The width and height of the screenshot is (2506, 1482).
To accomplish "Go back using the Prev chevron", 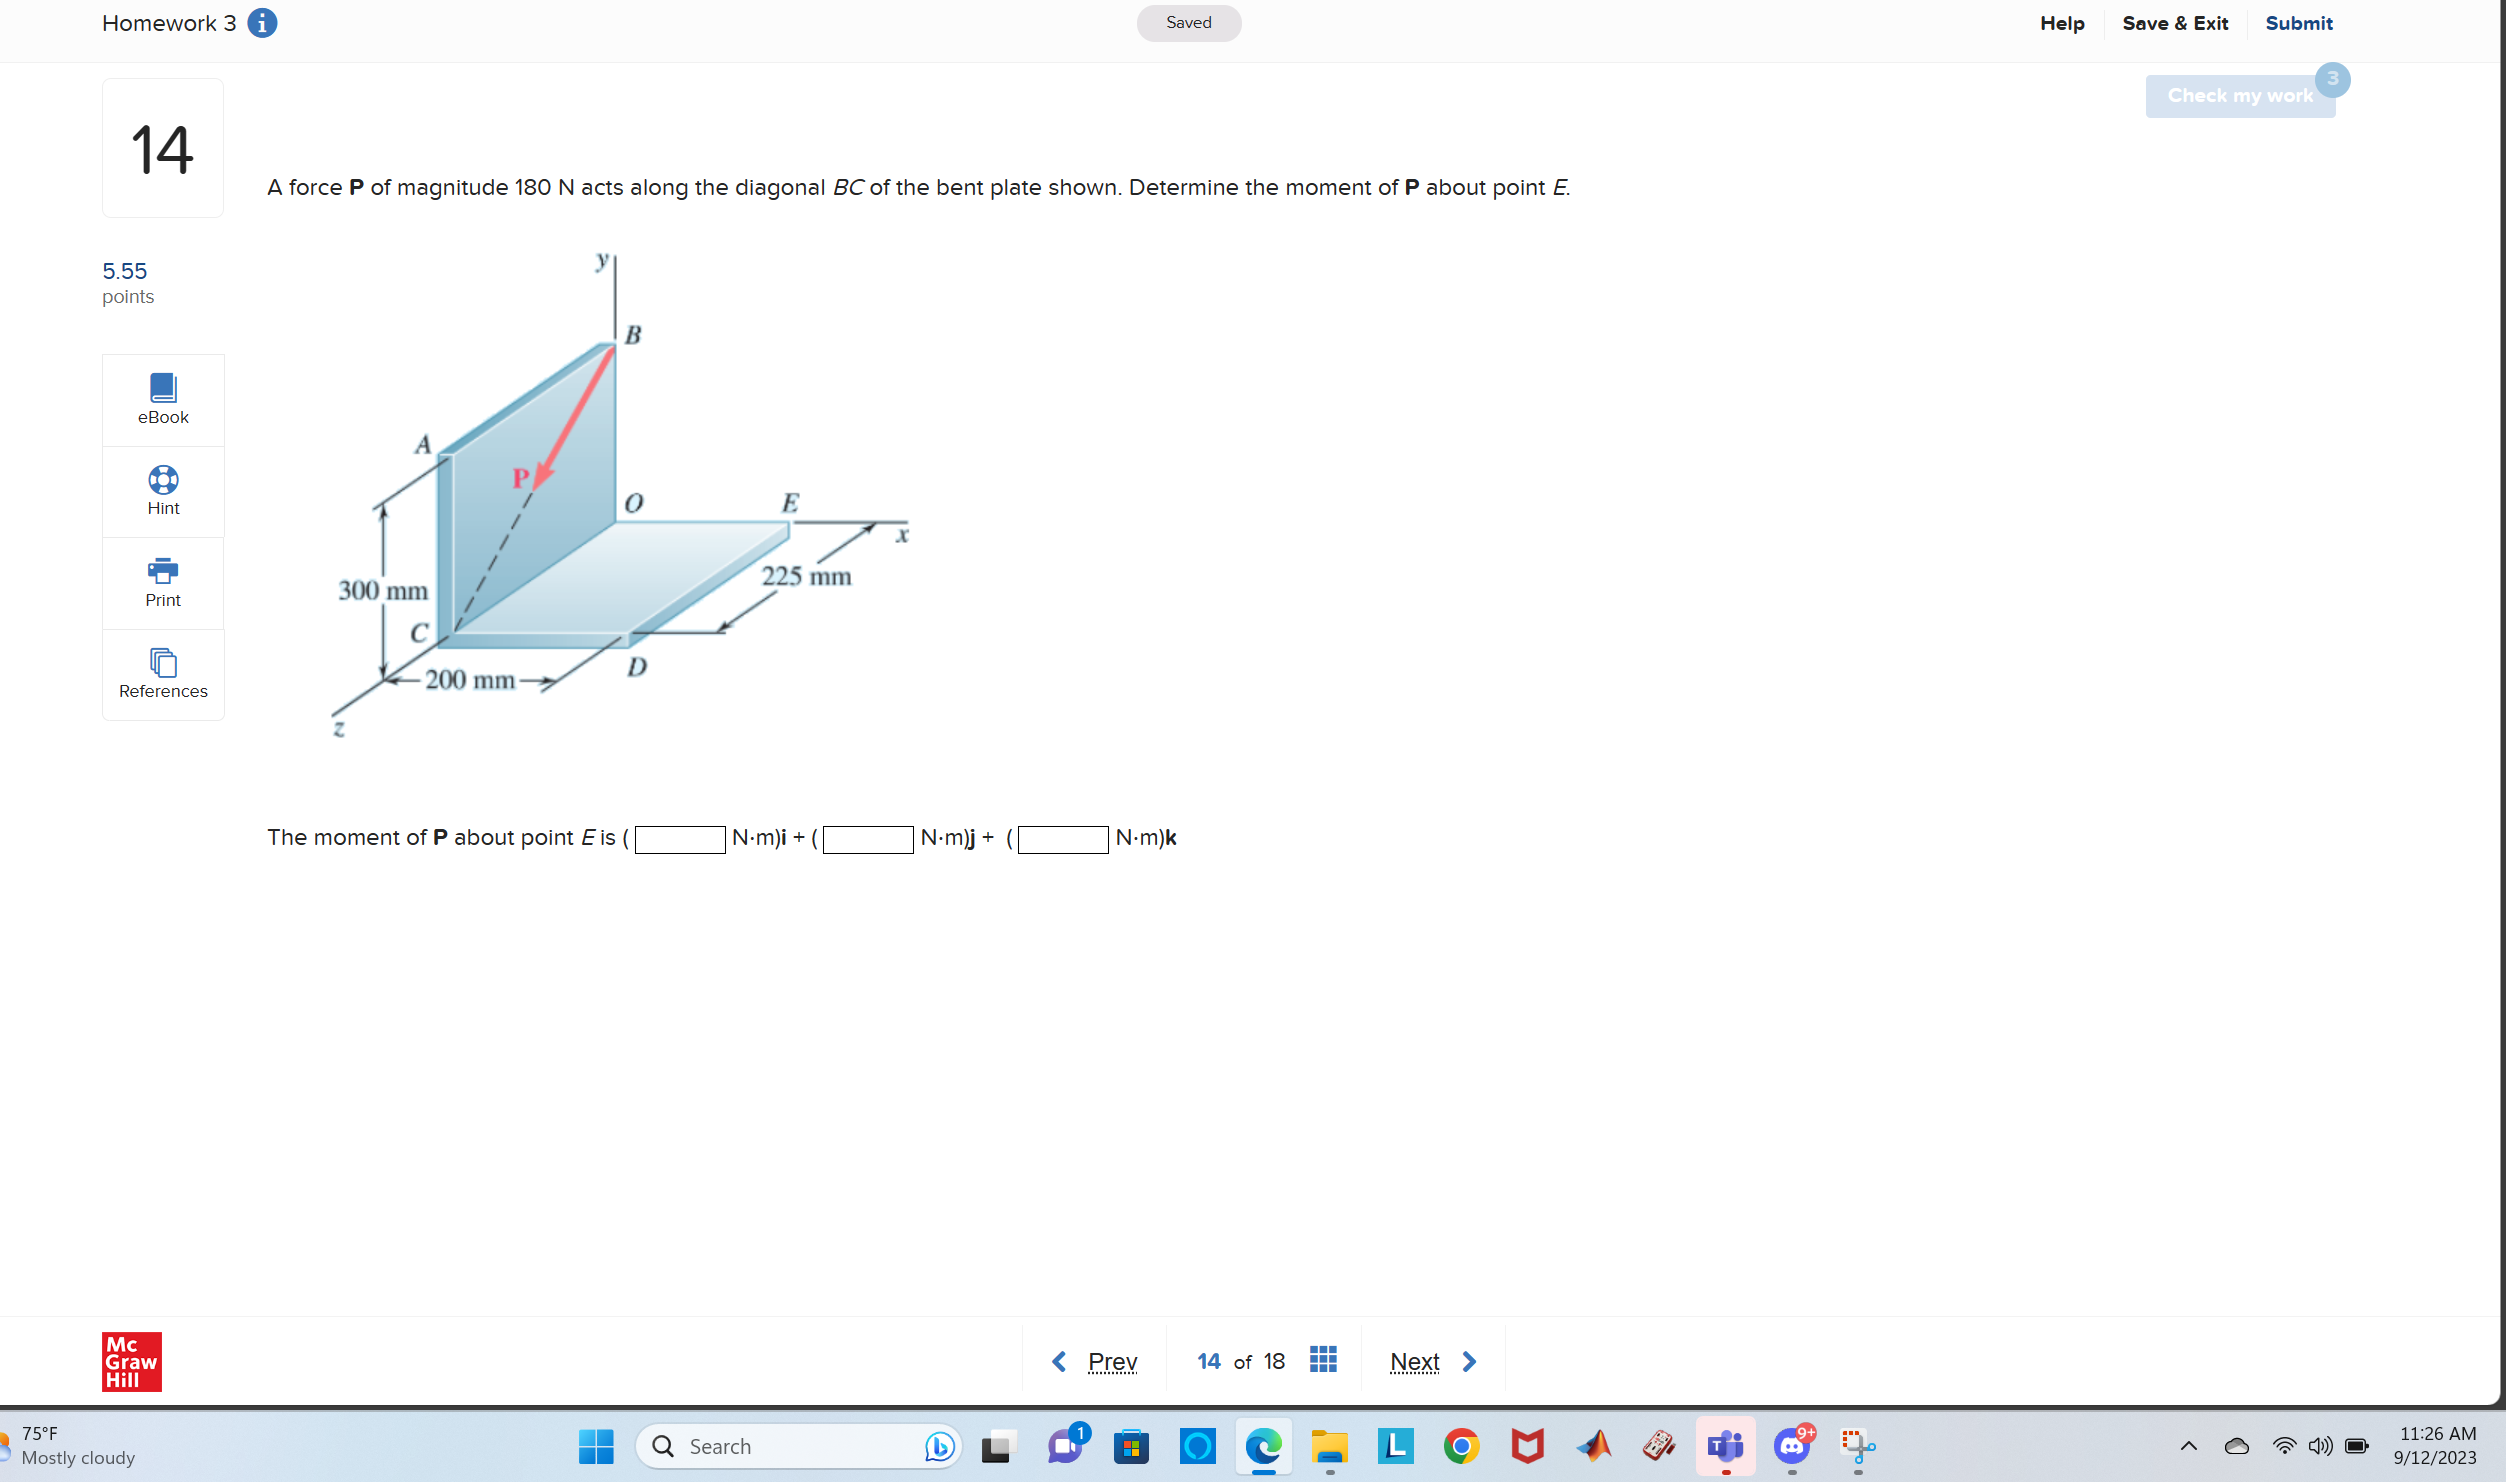I will click(1059, 1360).
